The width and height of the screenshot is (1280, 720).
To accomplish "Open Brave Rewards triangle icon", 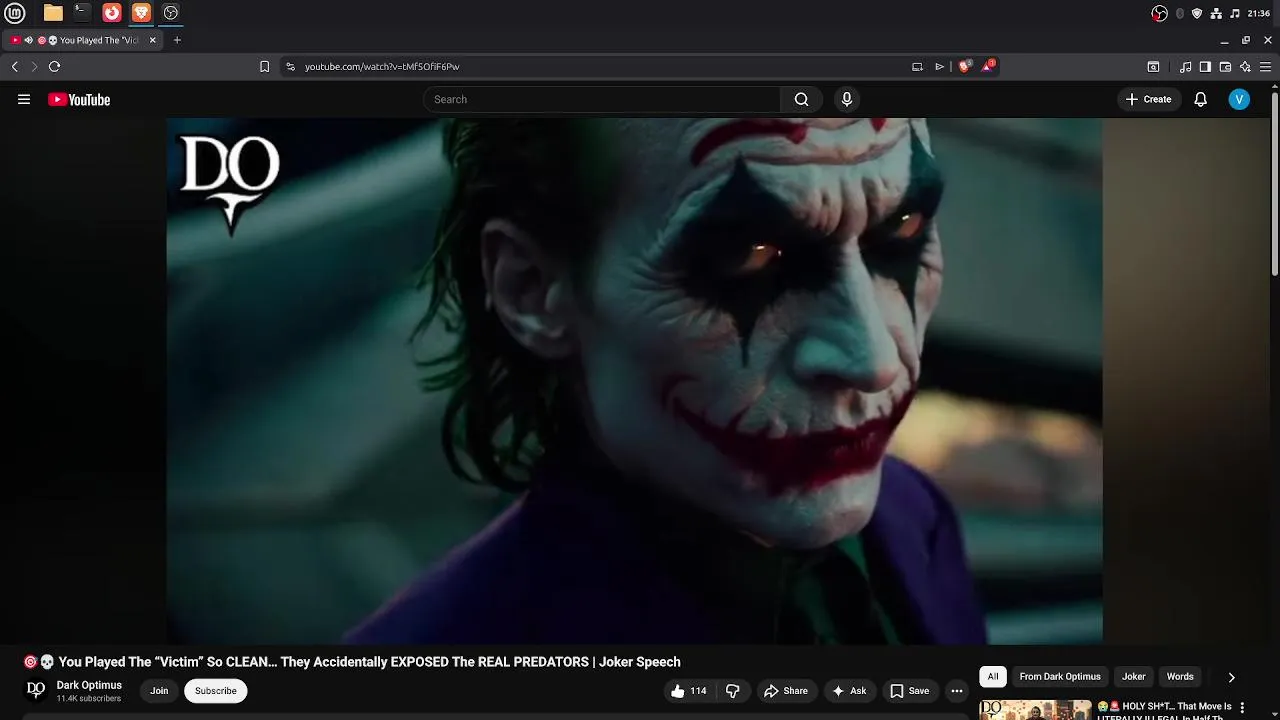I will point(988,66).
